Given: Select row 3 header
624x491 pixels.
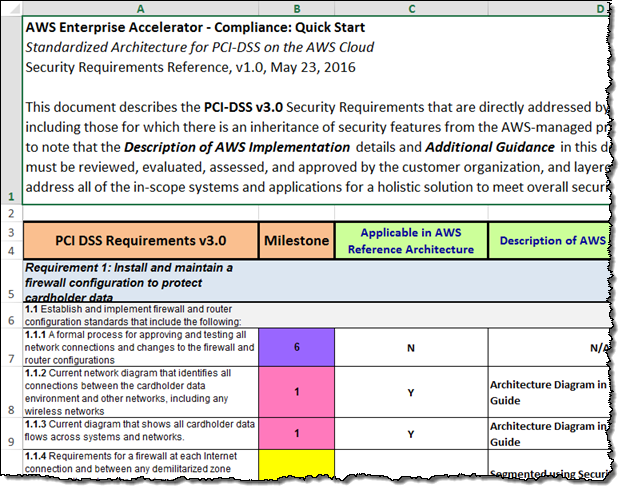Looking at the screenshot, I should pyautogui.click(x=12, y=232).
